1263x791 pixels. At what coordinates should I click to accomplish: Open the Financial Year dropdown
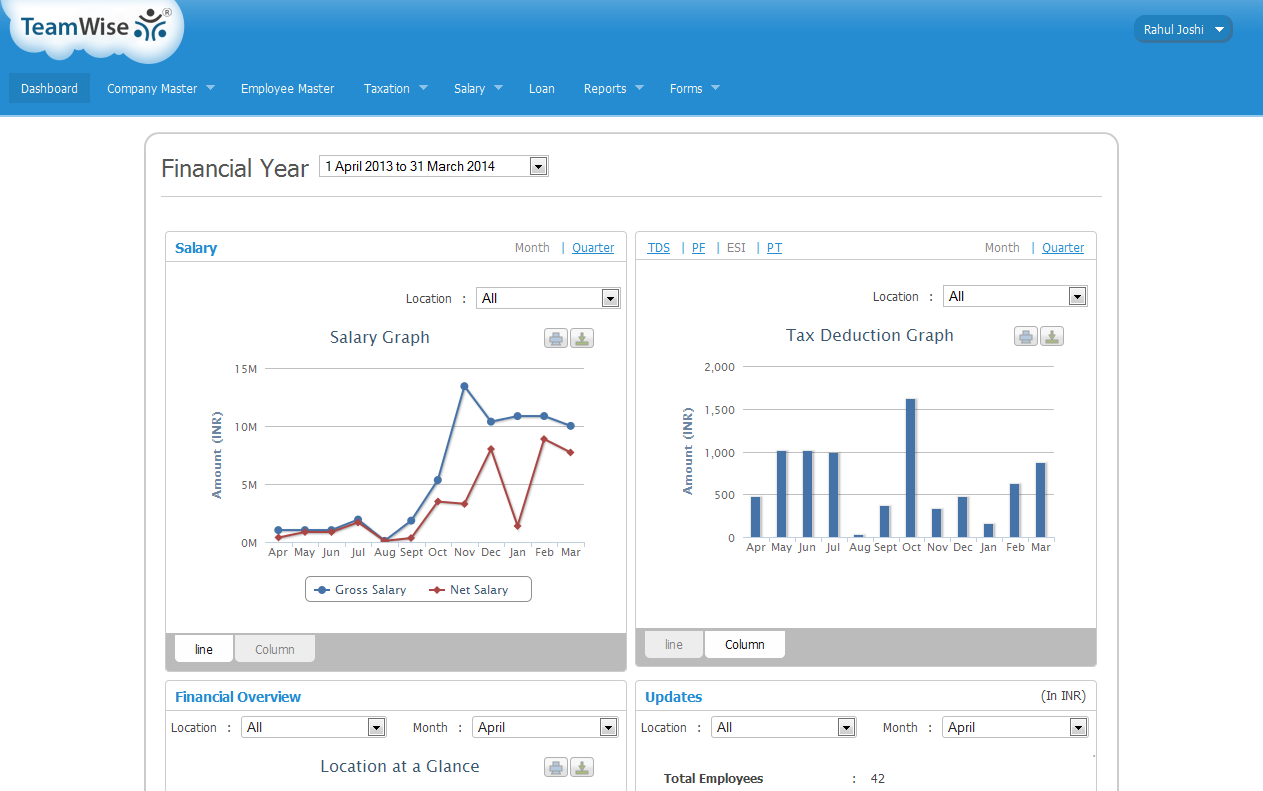coord(433,167)
